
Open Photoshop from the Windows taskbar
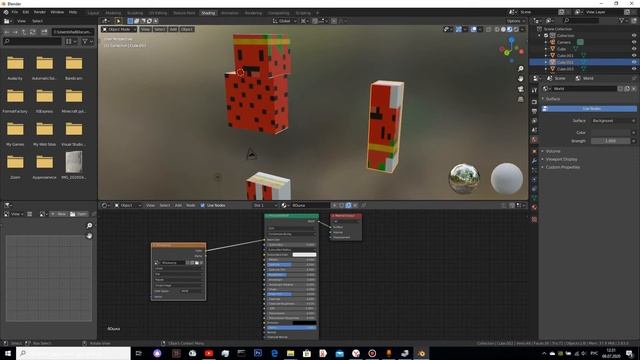(x=258, y=353)
